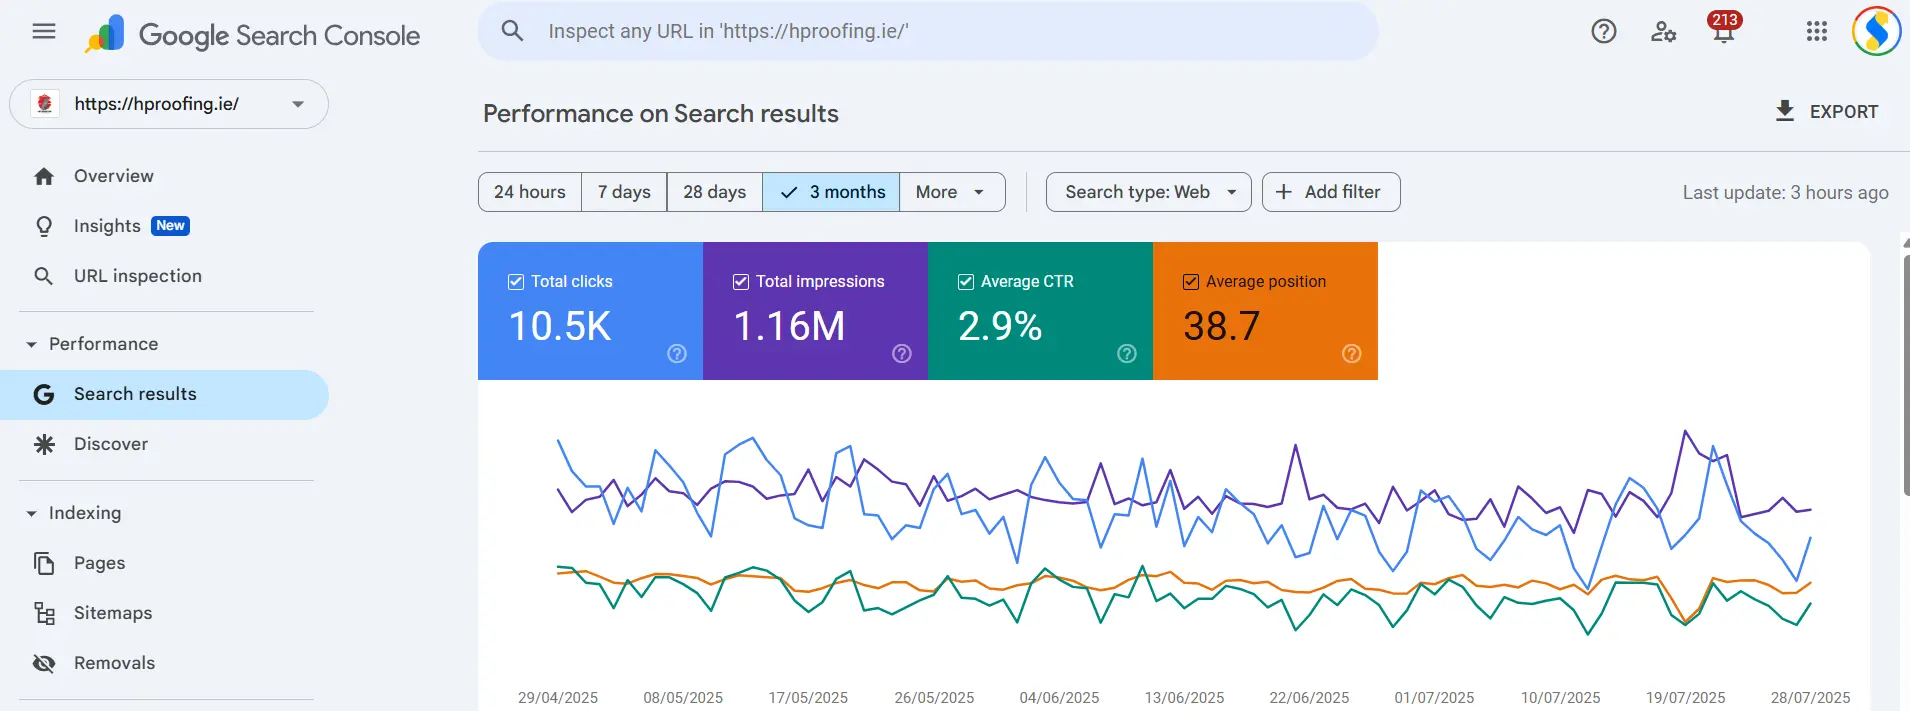This screenshot has height=711, width=1910.
Task: Focus the Inspect any URL search field
Action: (930, 31)
